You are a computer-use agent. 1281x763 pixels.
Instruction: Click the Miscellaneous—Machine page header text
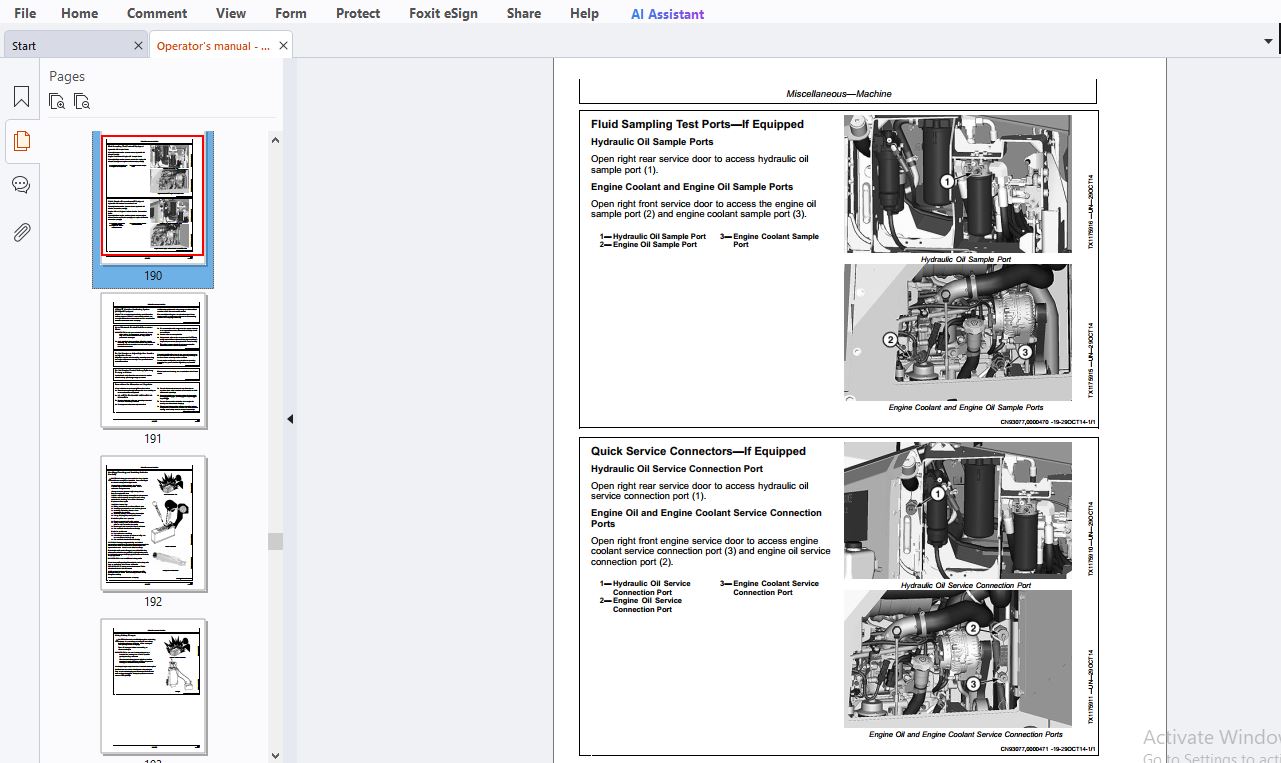(x=838, y=94)
